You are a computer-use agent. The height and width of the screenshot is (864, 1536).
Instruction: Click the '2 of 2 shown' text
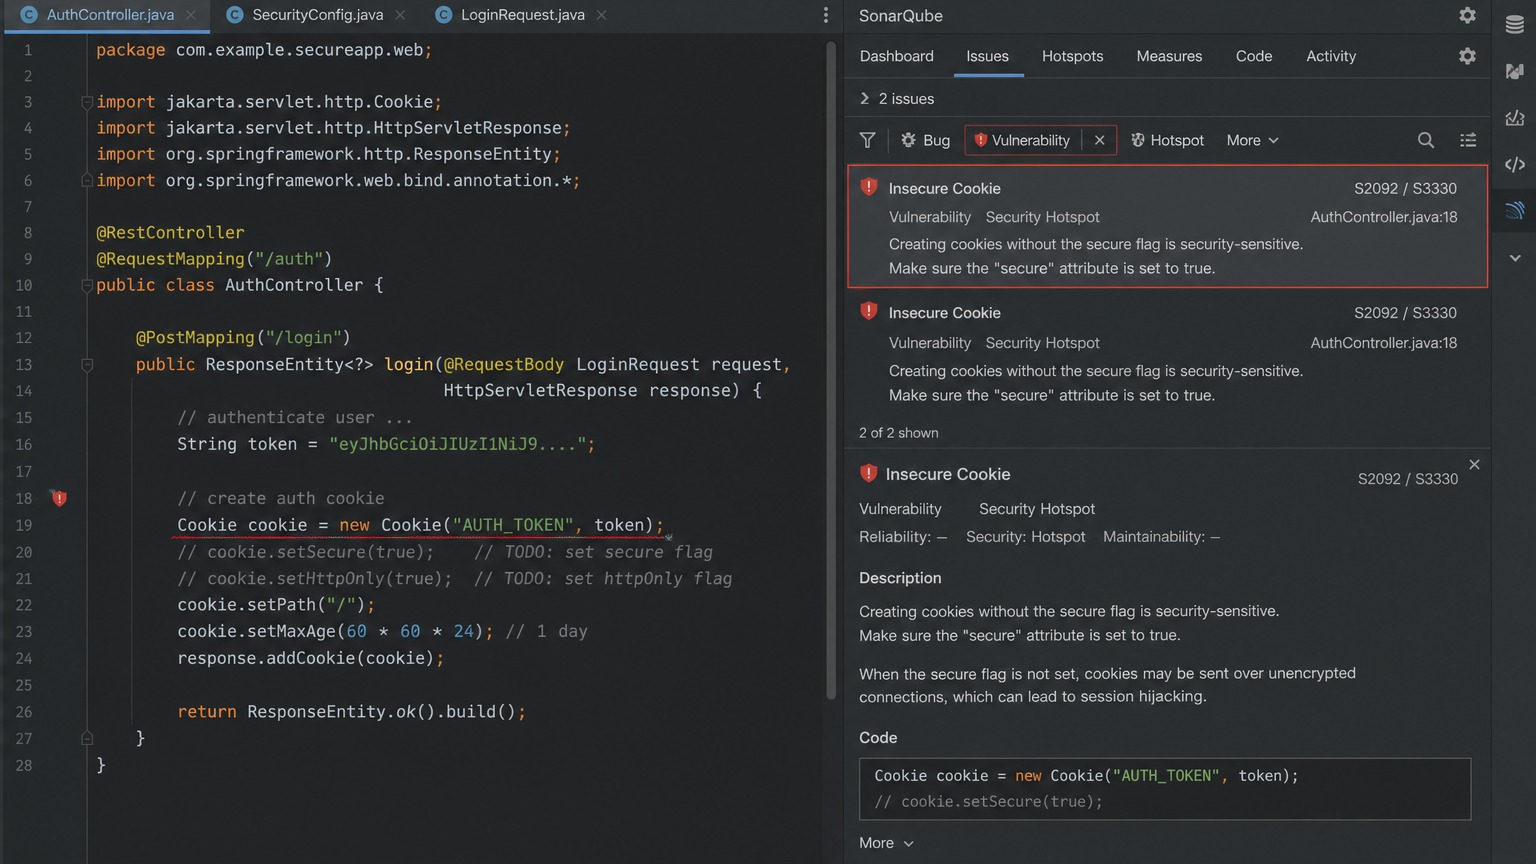(x=898, y=433)
